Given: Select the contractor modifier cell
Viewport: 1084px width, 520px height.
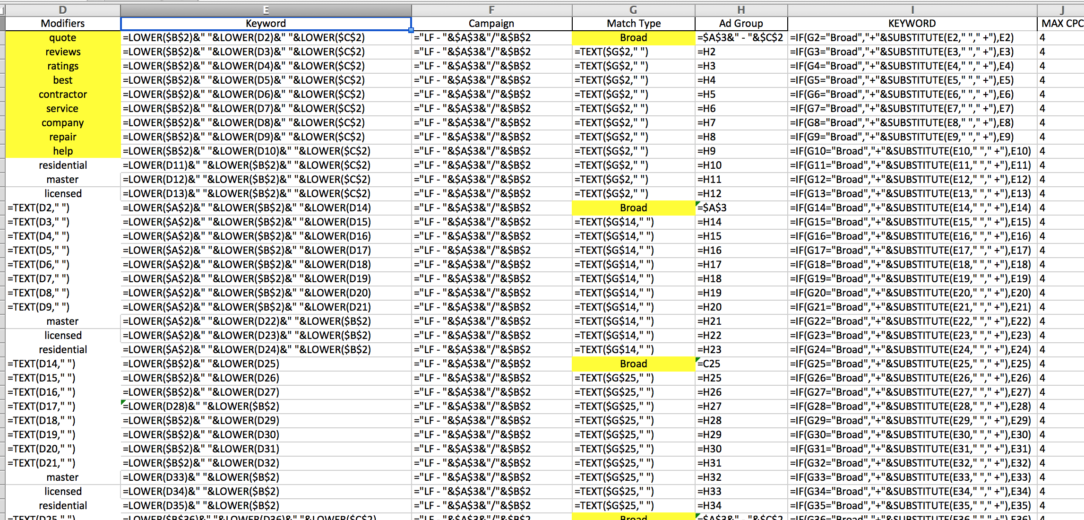Looking at the screenshot, I should pyautogui.click(x=63, y=94).
